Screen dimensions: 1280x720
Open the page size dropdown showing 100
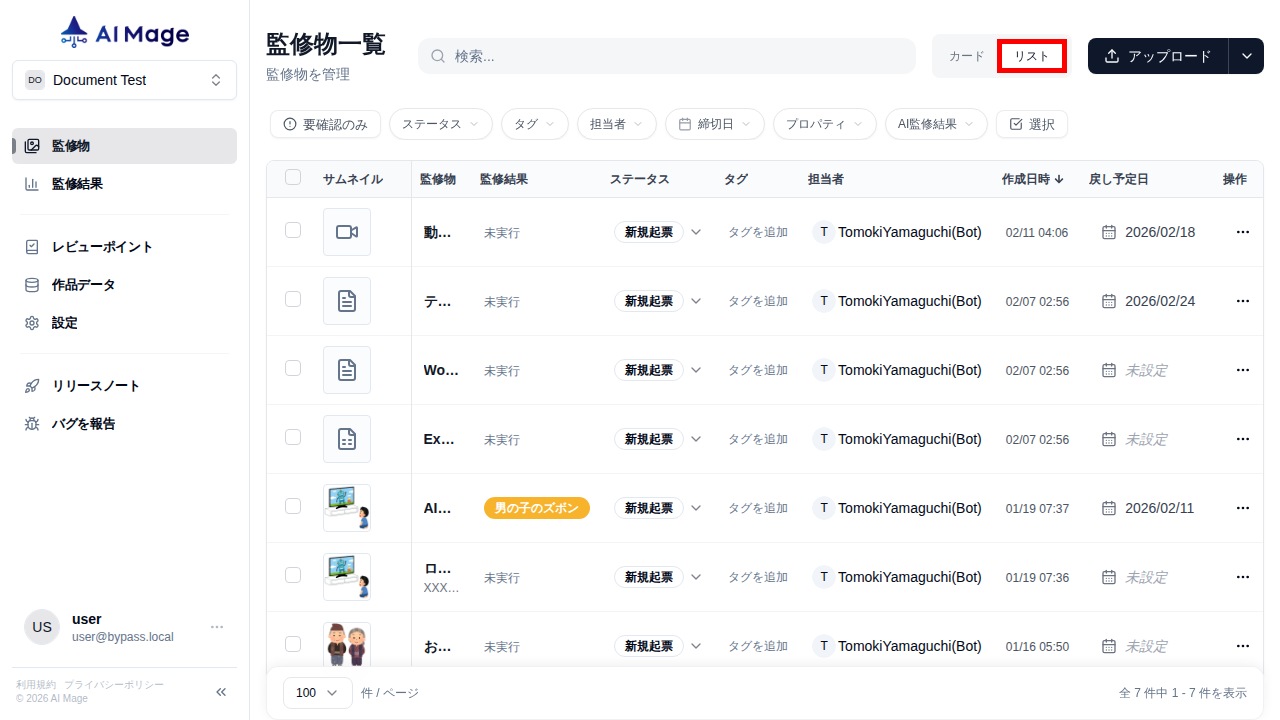point(317,692)
